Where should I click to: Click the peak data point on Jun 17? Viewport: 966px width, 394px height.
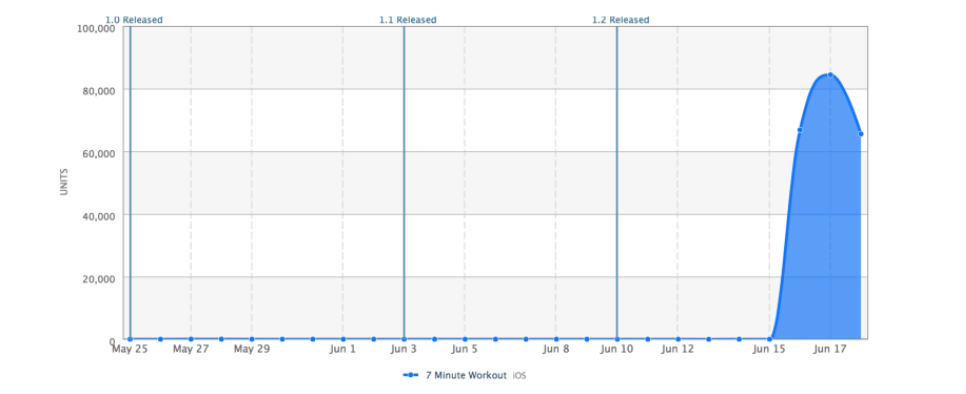click(x=830, y=75)
